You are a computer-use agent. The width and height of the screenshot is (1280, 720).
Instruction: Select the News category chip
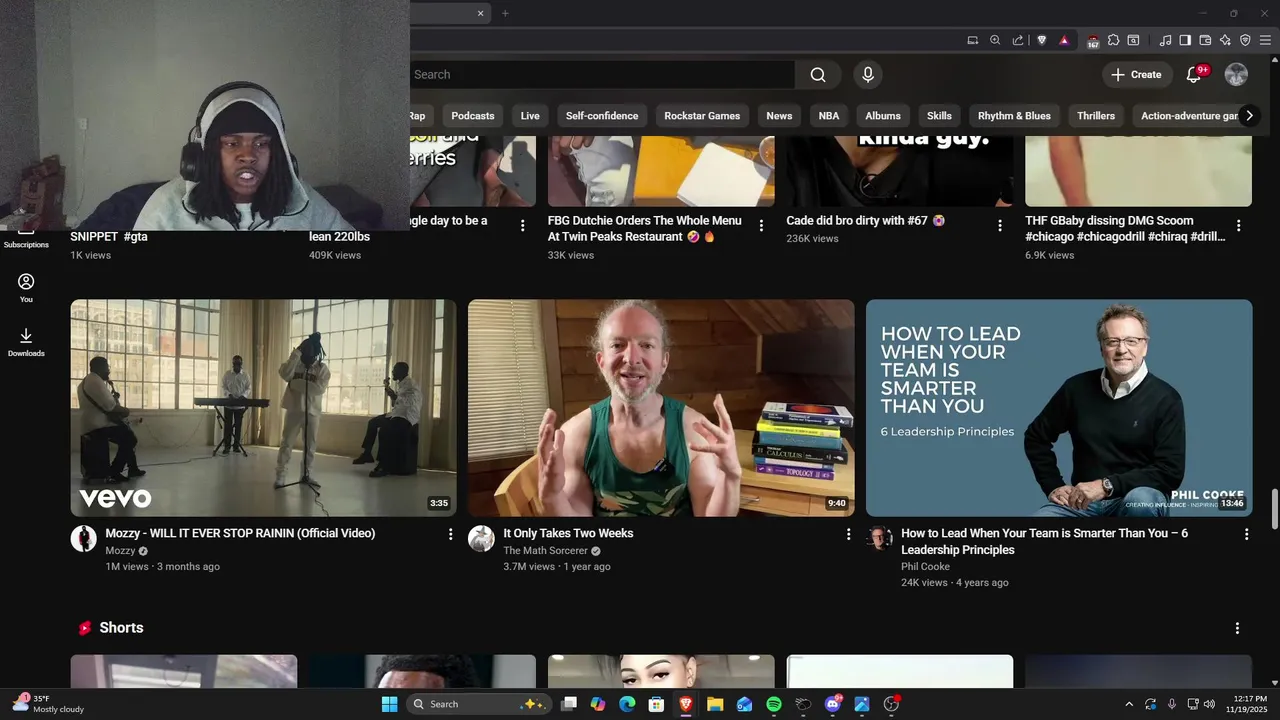pyautogui.click(x=779, y=116)
